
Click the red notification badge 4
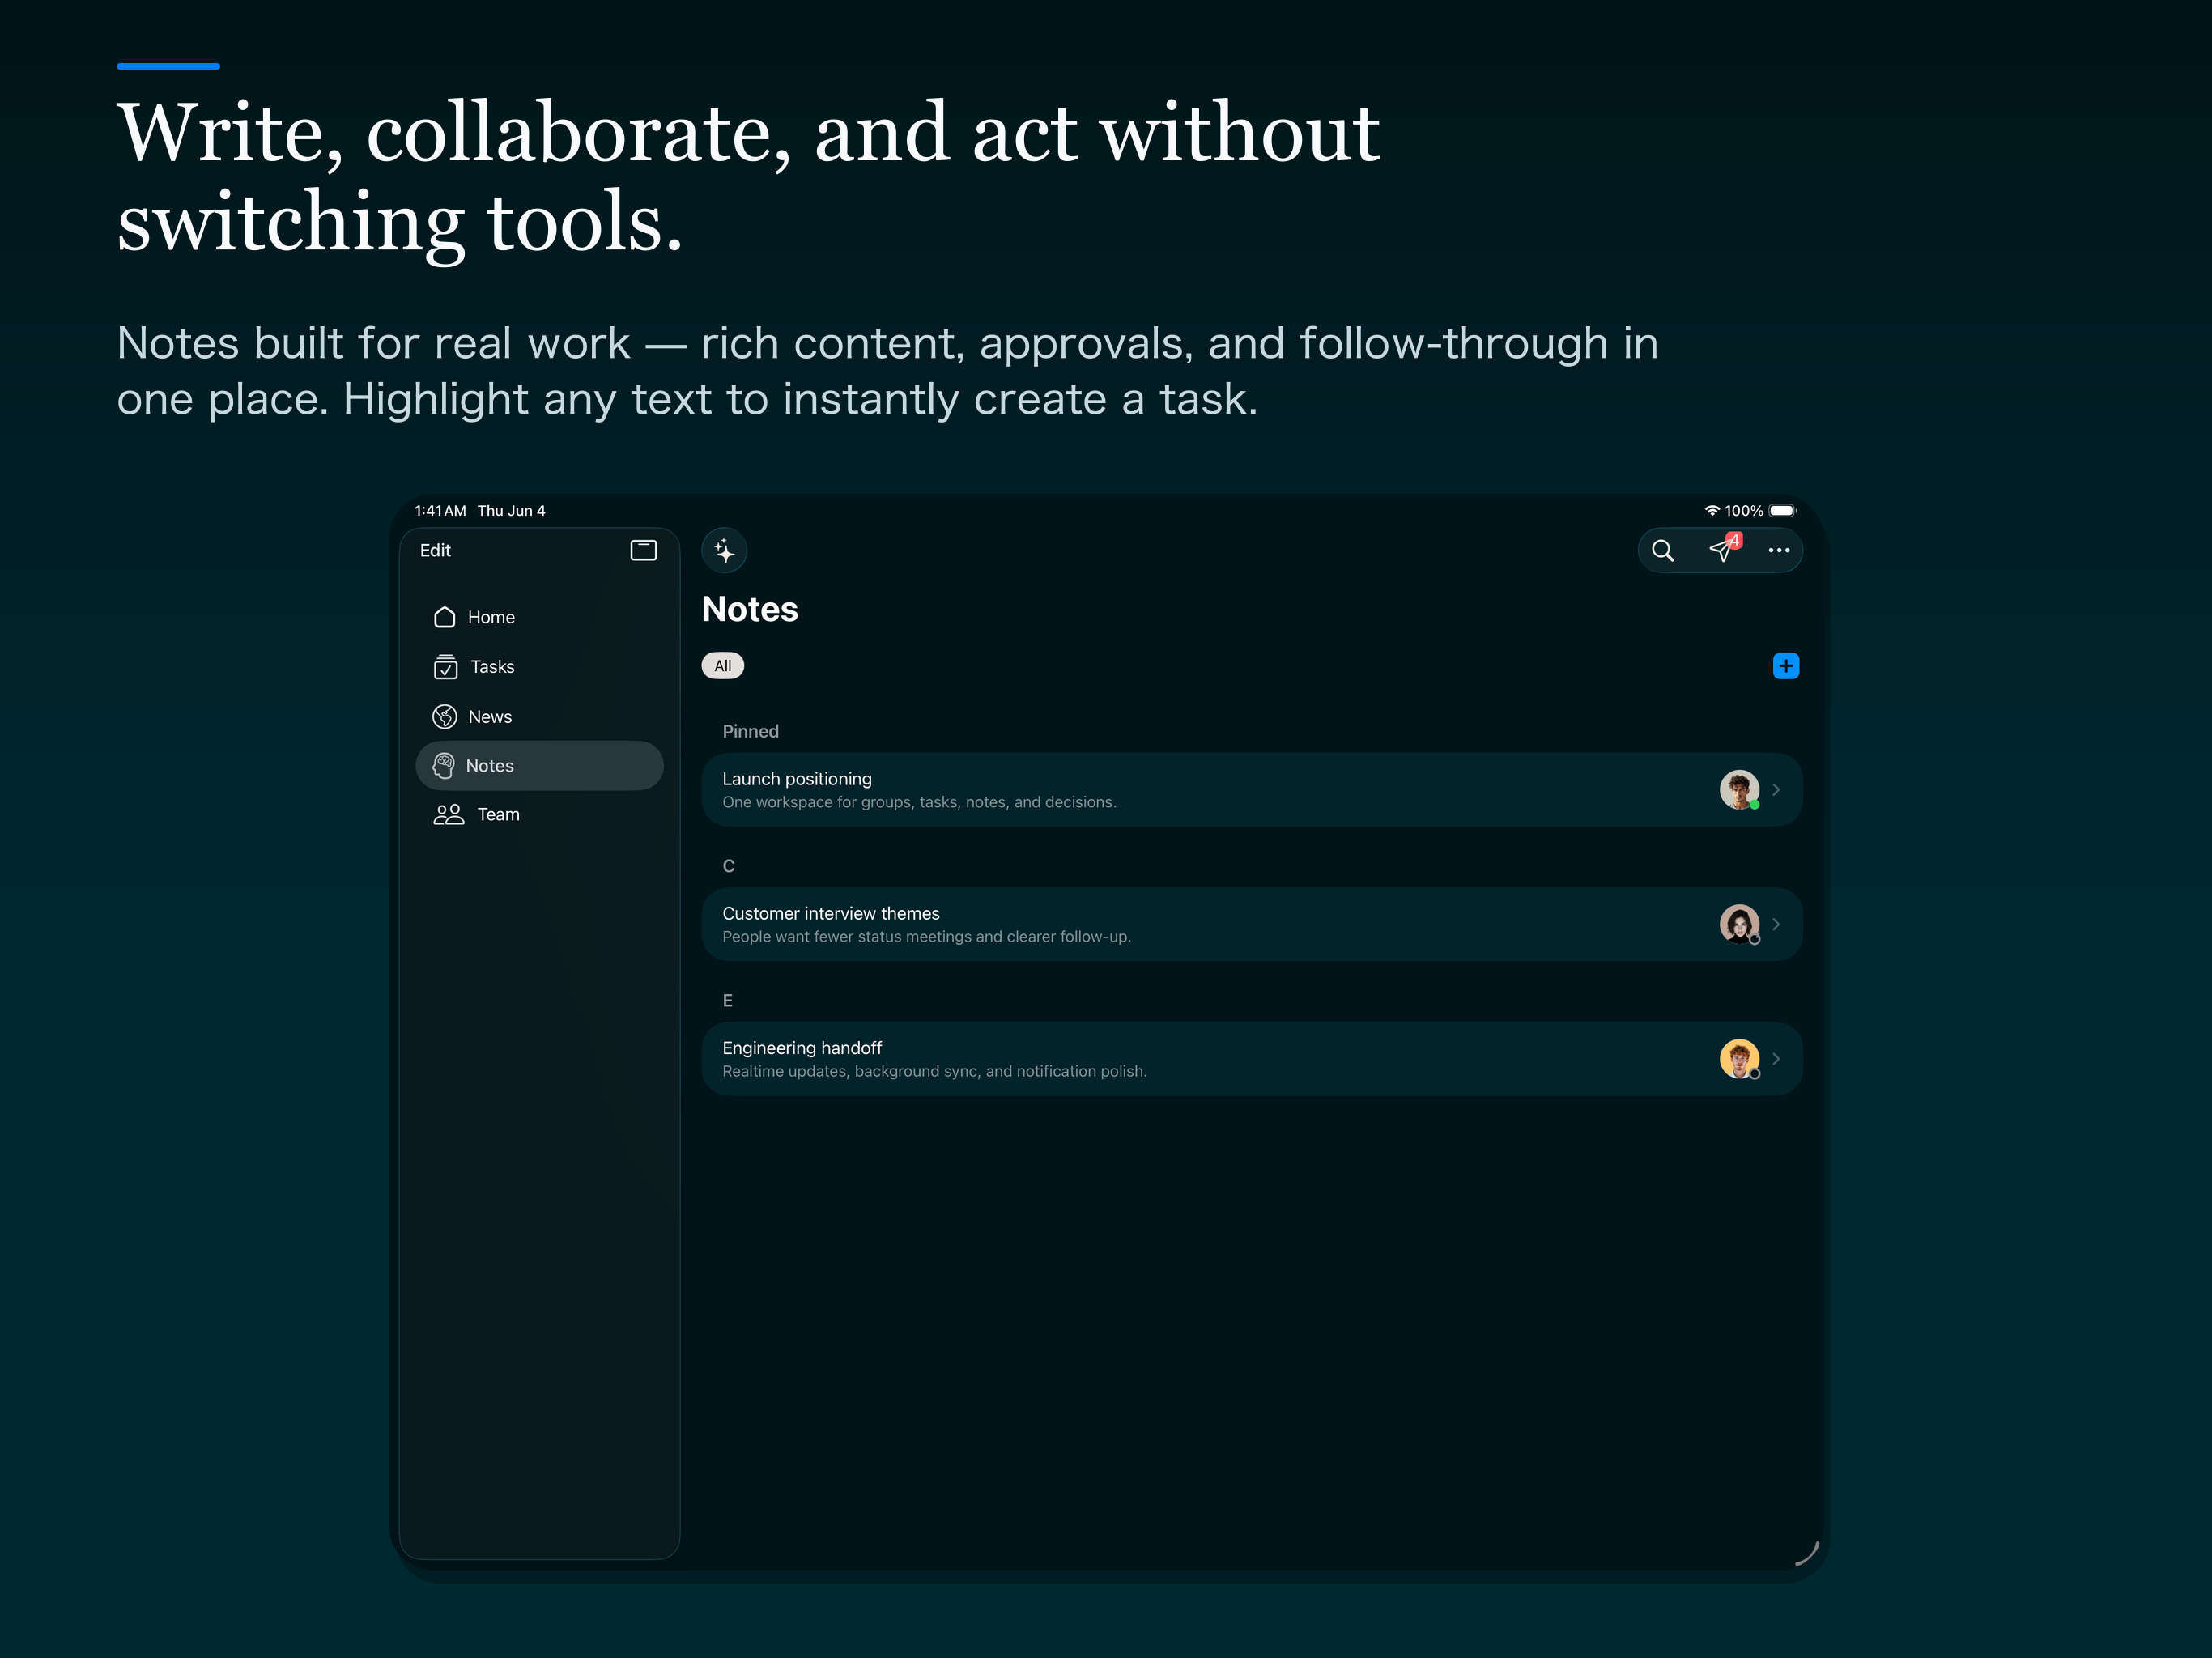(1734, 540)
